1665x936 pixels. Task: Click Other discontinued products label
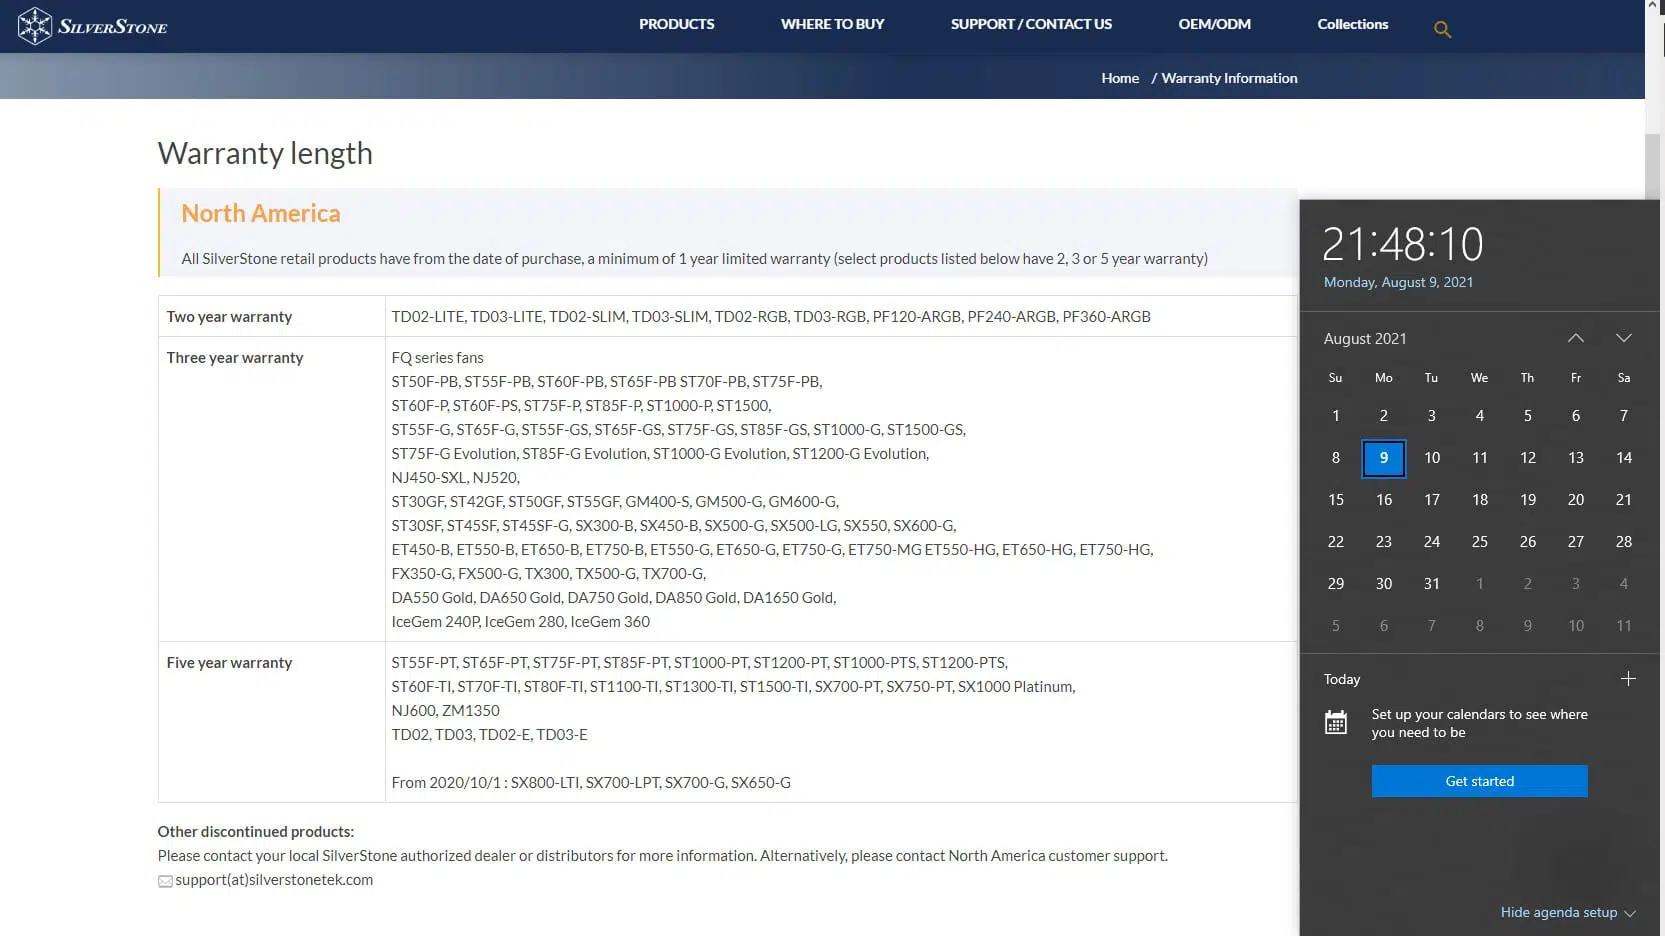(x=256, y=832)
